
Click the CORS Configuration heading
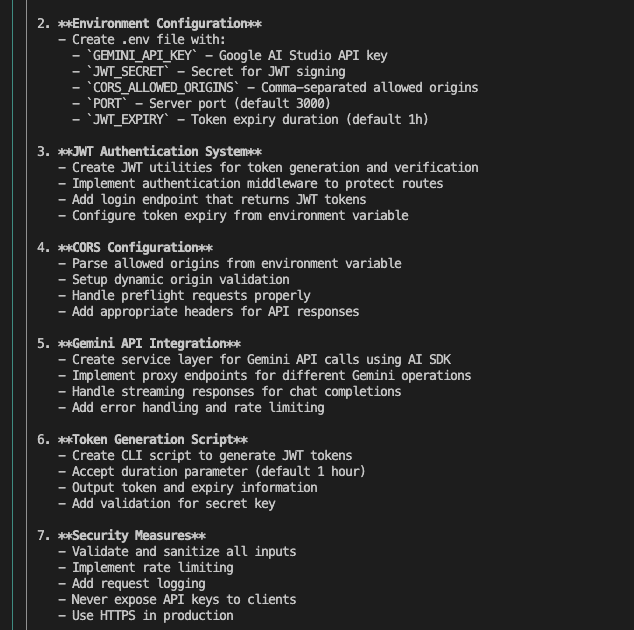pos(125,247)
